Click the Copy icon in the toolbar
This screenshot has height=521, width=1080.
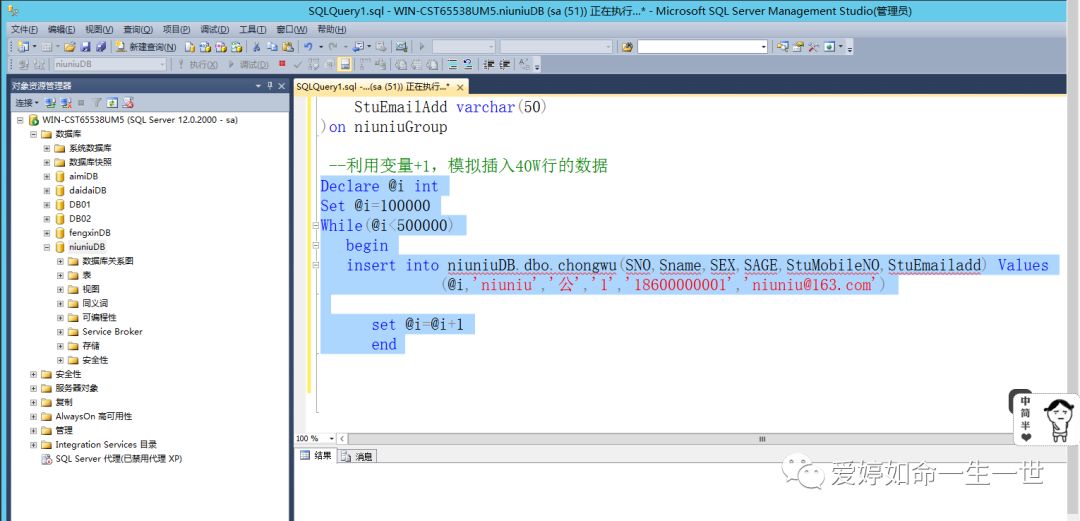(272, 47)
